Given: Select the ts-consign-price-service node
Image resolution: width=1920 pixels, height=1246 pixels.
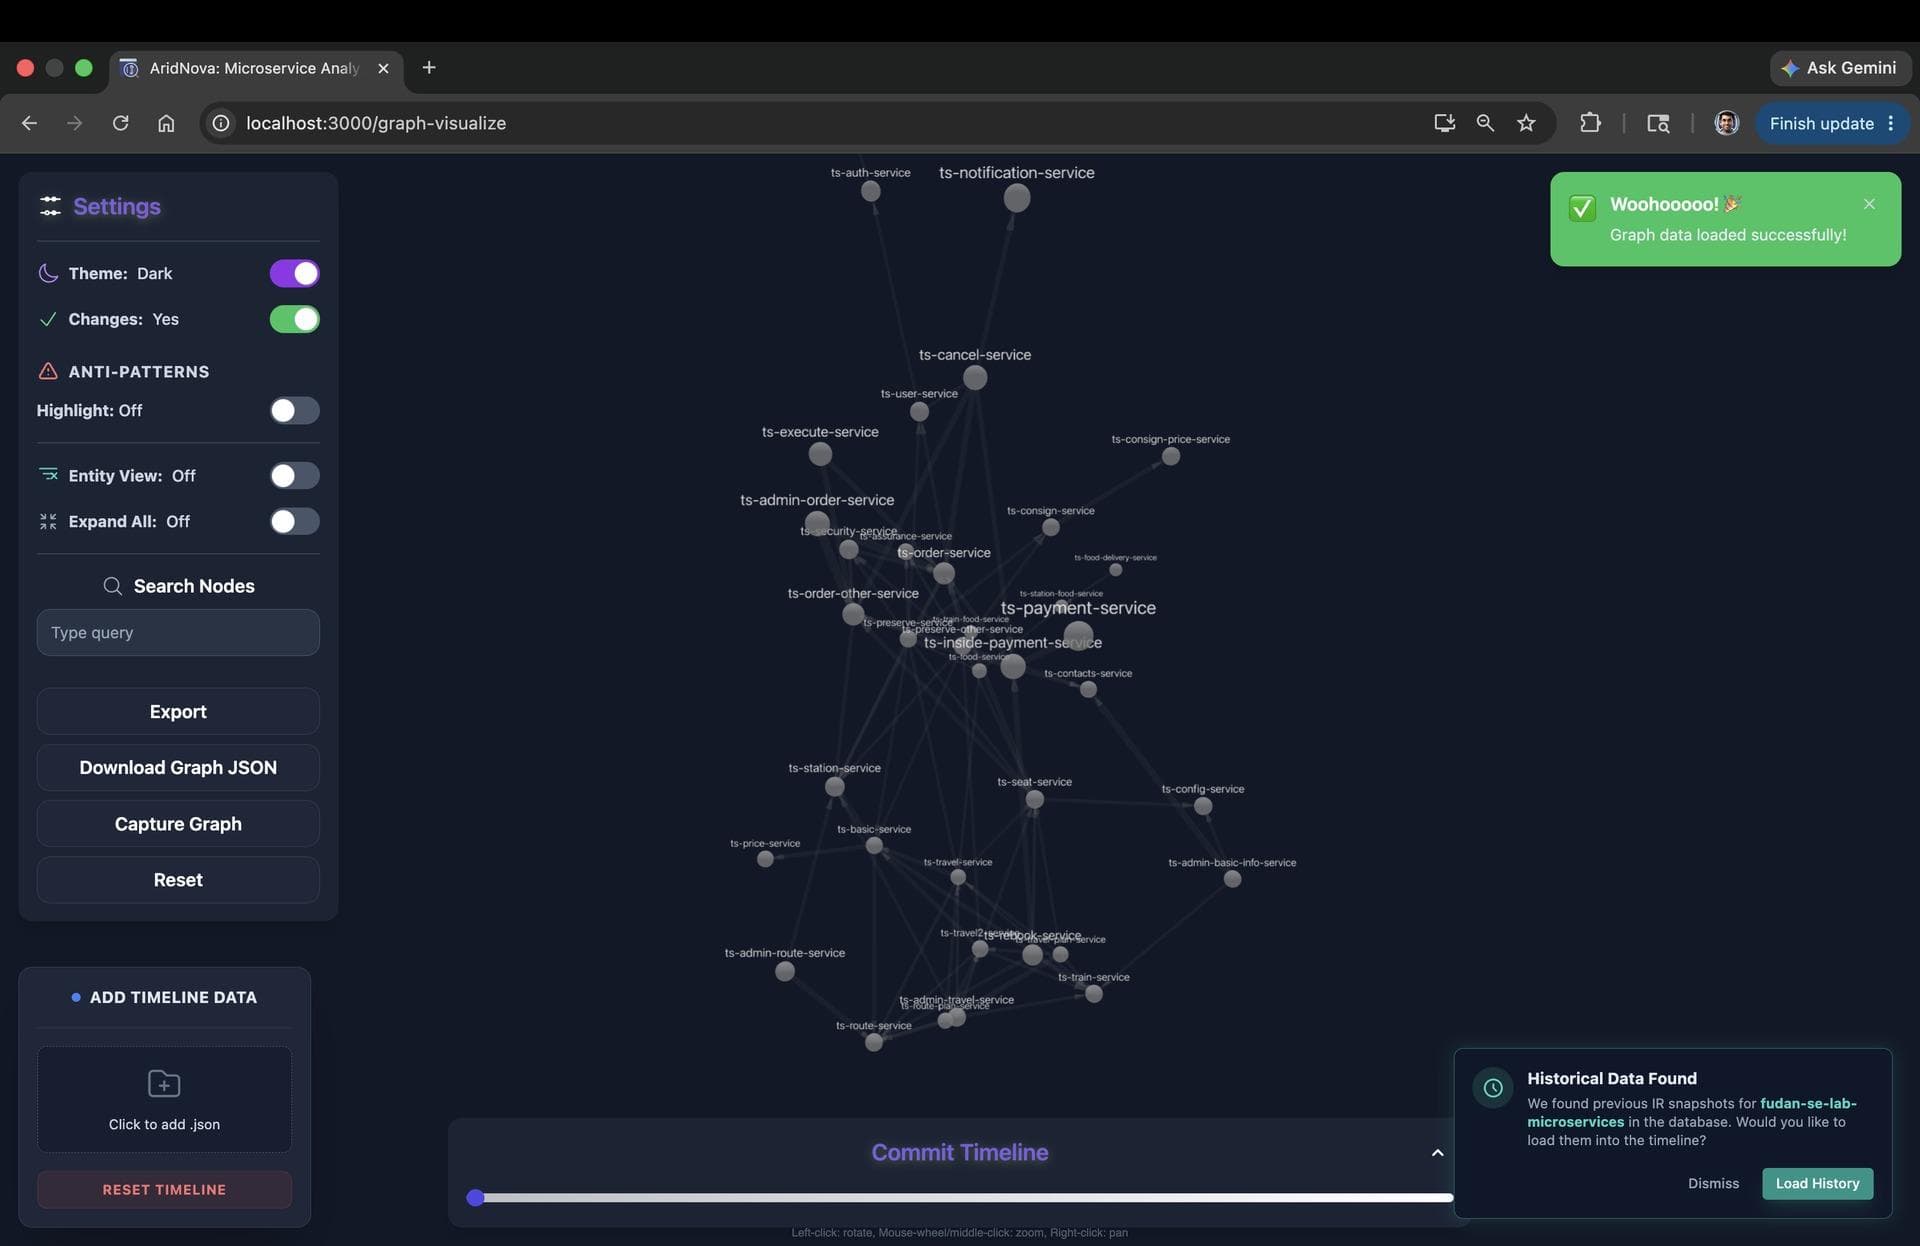Looking at the screenshot, I should point(1171,456).
